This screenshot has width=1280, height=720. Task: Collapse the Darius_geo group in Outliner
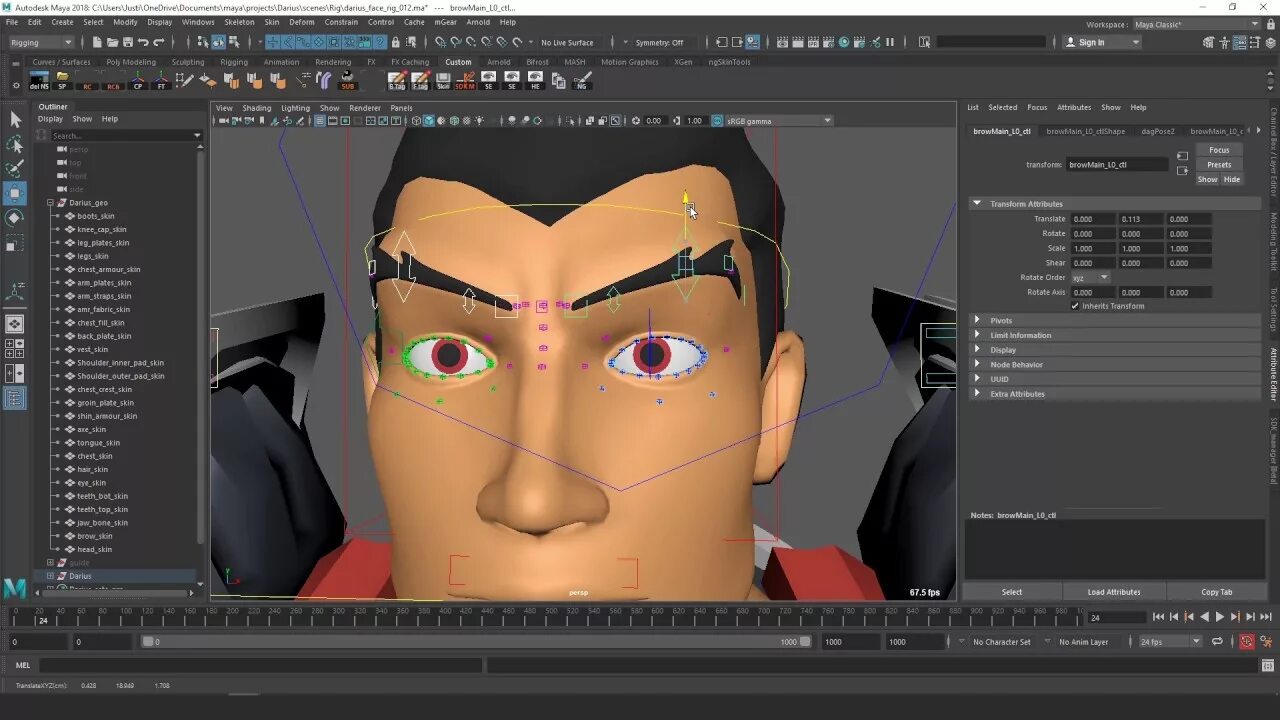coord(50,203)
